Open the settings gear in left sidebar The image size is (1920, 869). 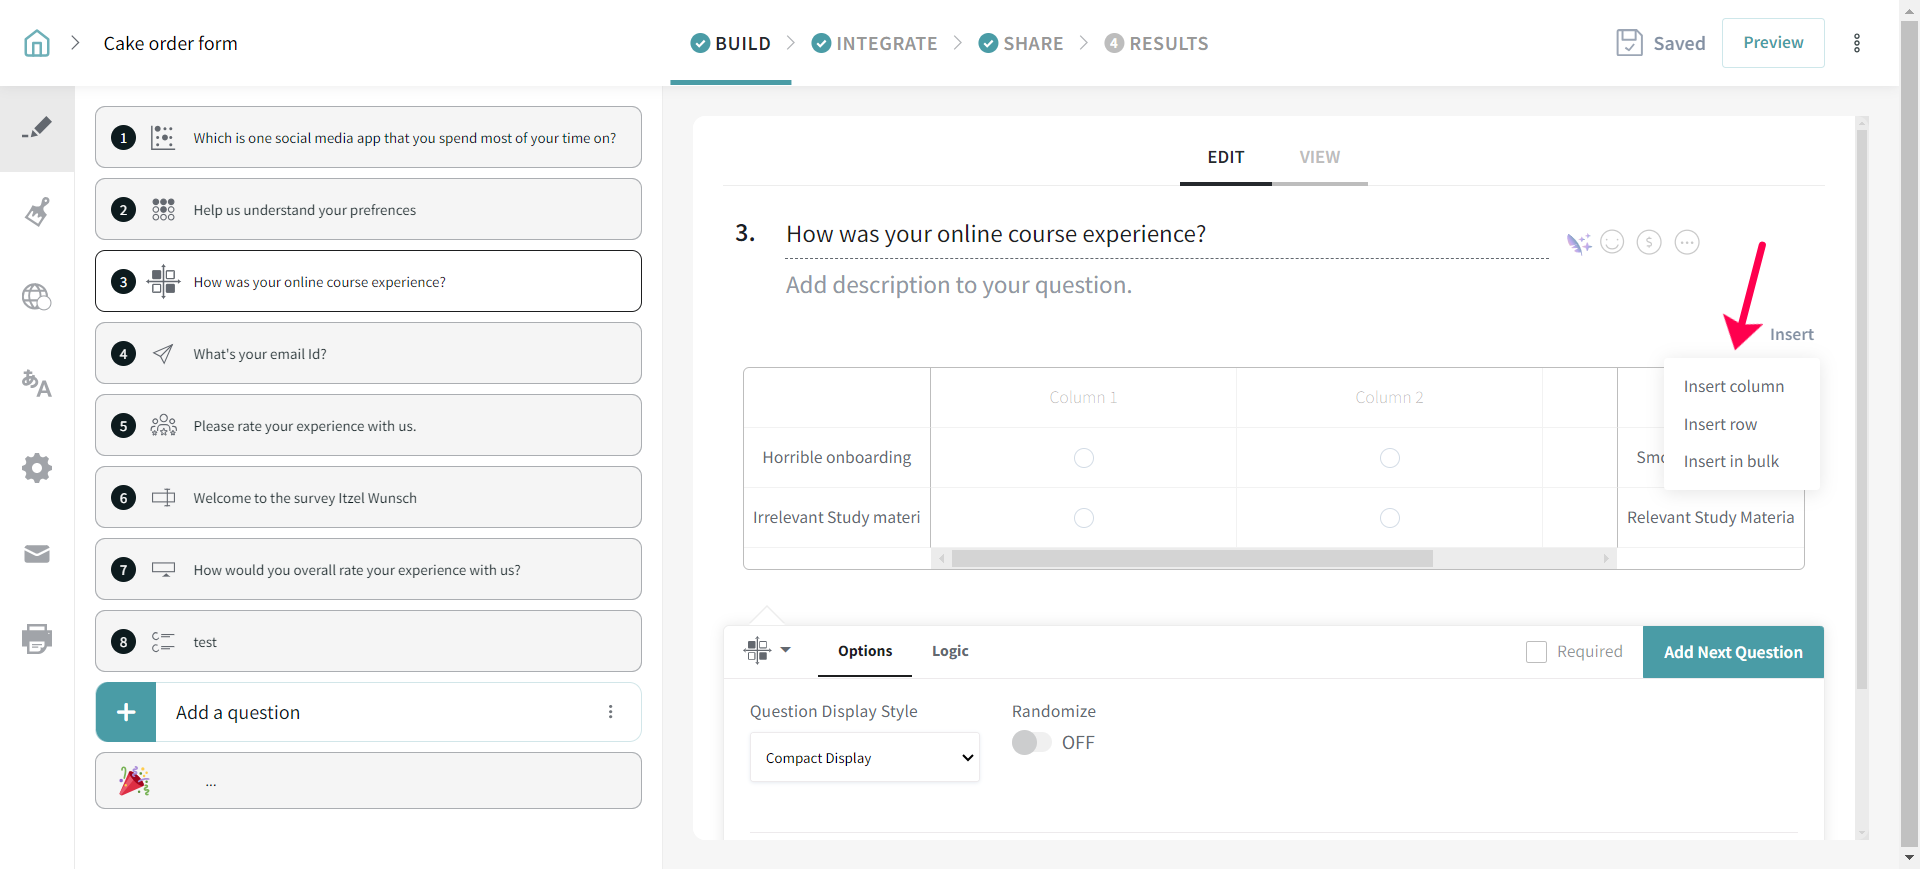(x=37, y=468)
